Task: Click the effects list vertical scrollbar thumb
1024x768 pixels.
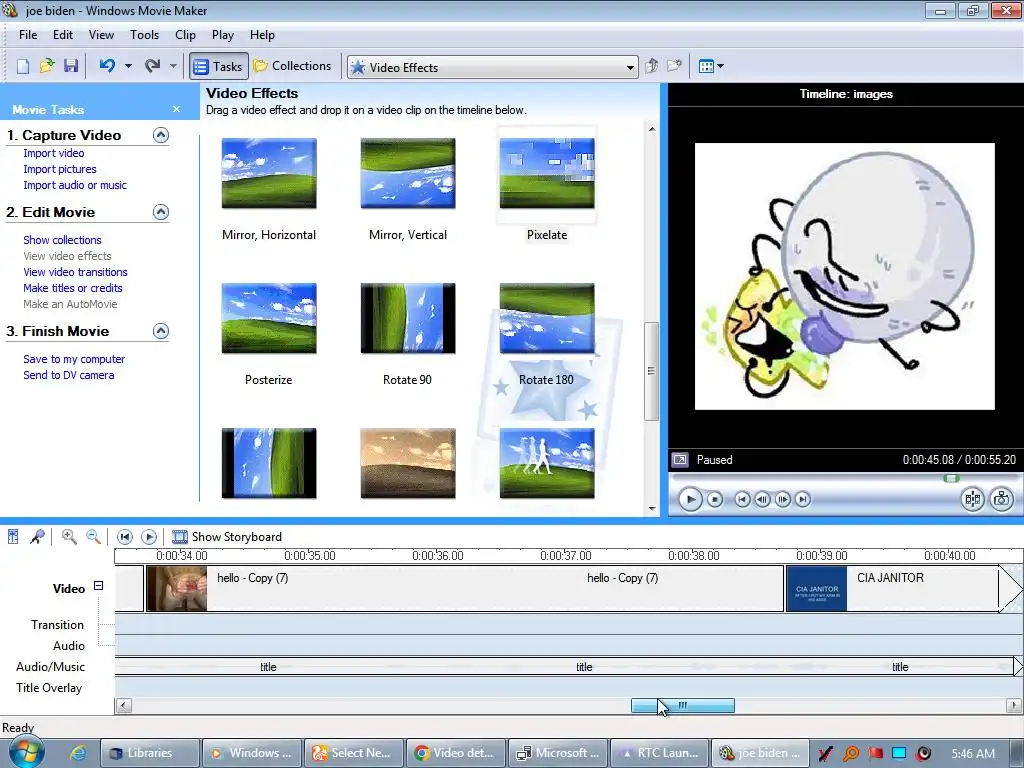Action: pos(651,371)
